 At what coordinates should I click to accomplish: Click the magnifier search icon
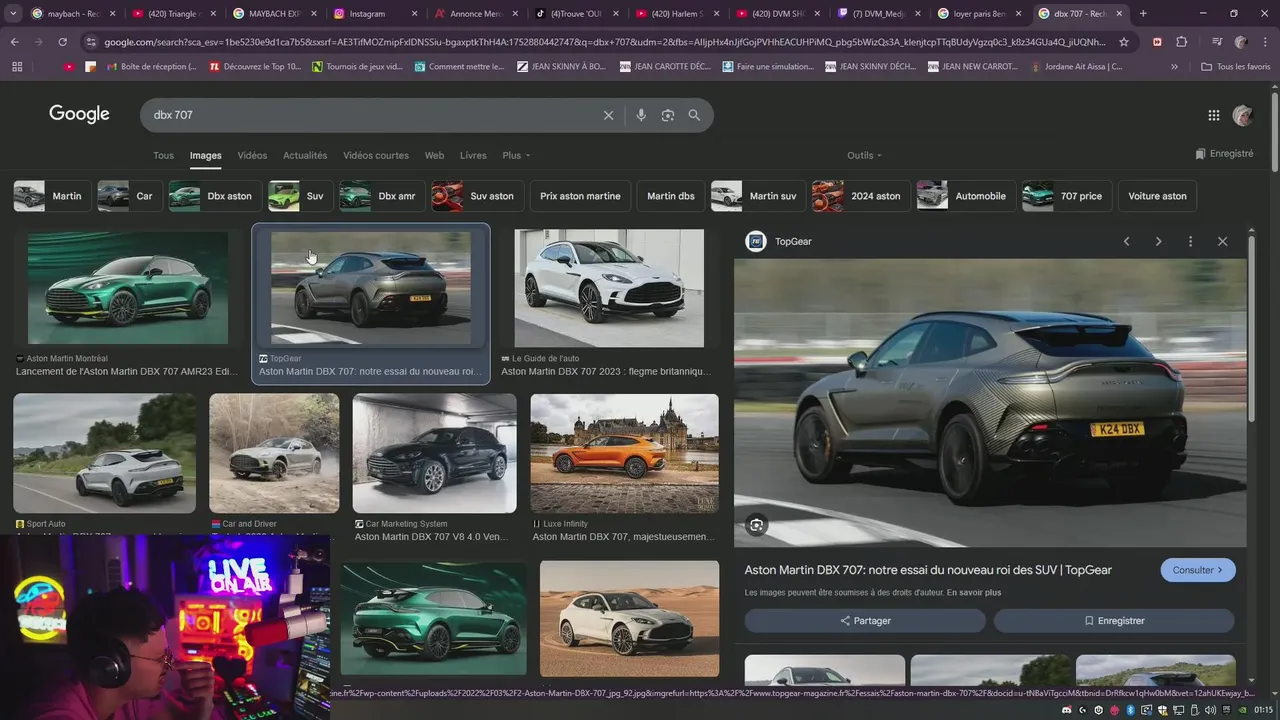tap(694, 115)
